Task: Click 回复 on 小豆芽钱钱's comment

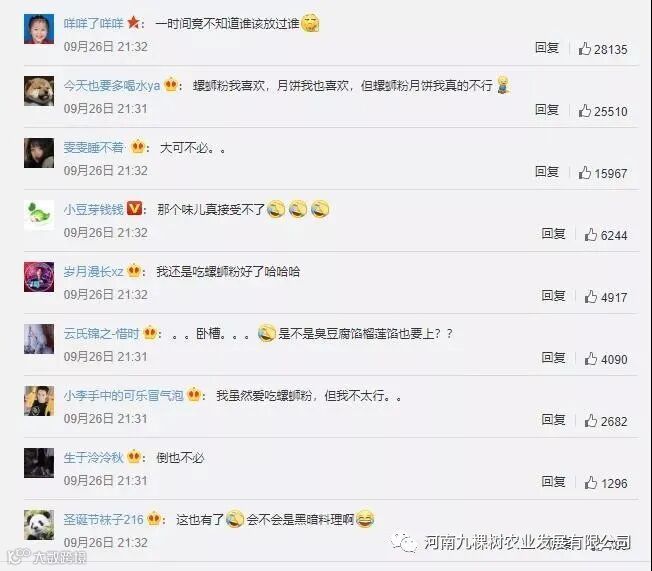Action: pyautogui.click(x=553, y=234)
